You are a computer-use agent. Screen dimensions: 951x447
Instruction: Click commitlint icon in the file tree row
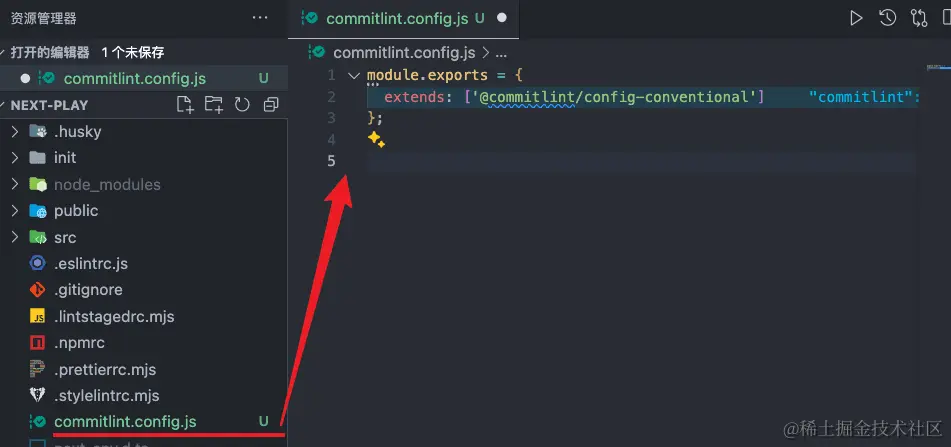tap(38, 422)
